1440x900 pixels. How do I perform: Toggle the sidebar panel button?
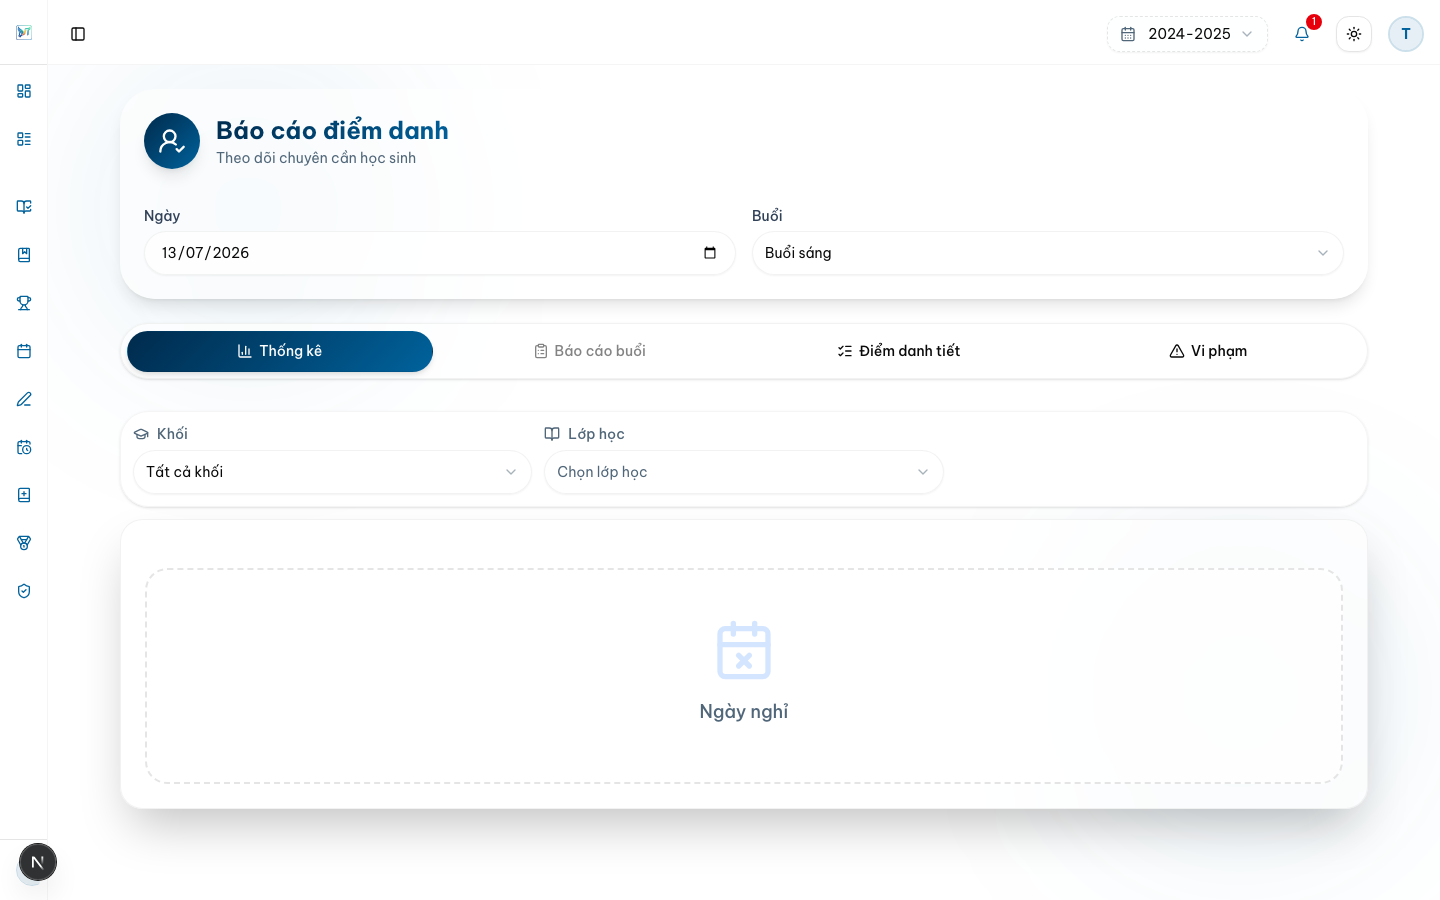point(78,34)
